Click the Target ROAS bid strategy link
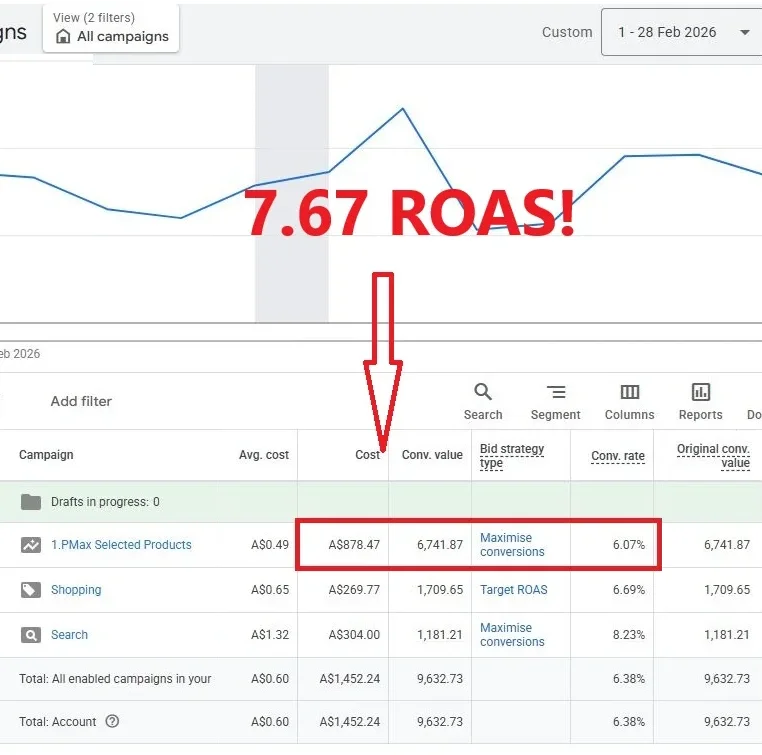Screen dimensions: 762x755 513,590
